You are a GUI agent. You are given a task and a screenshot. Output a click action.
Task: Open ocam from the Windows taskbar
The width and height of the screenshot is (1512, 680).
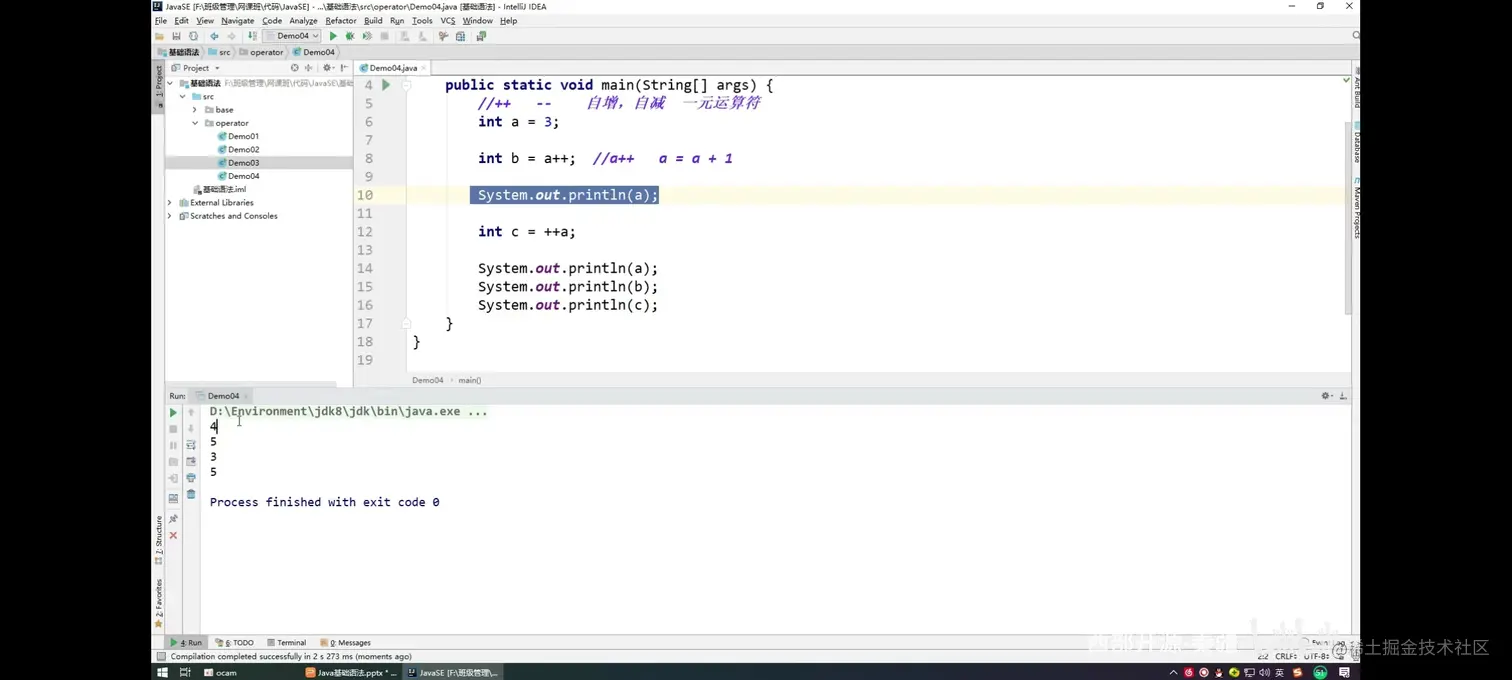click(x=225, y=672)
